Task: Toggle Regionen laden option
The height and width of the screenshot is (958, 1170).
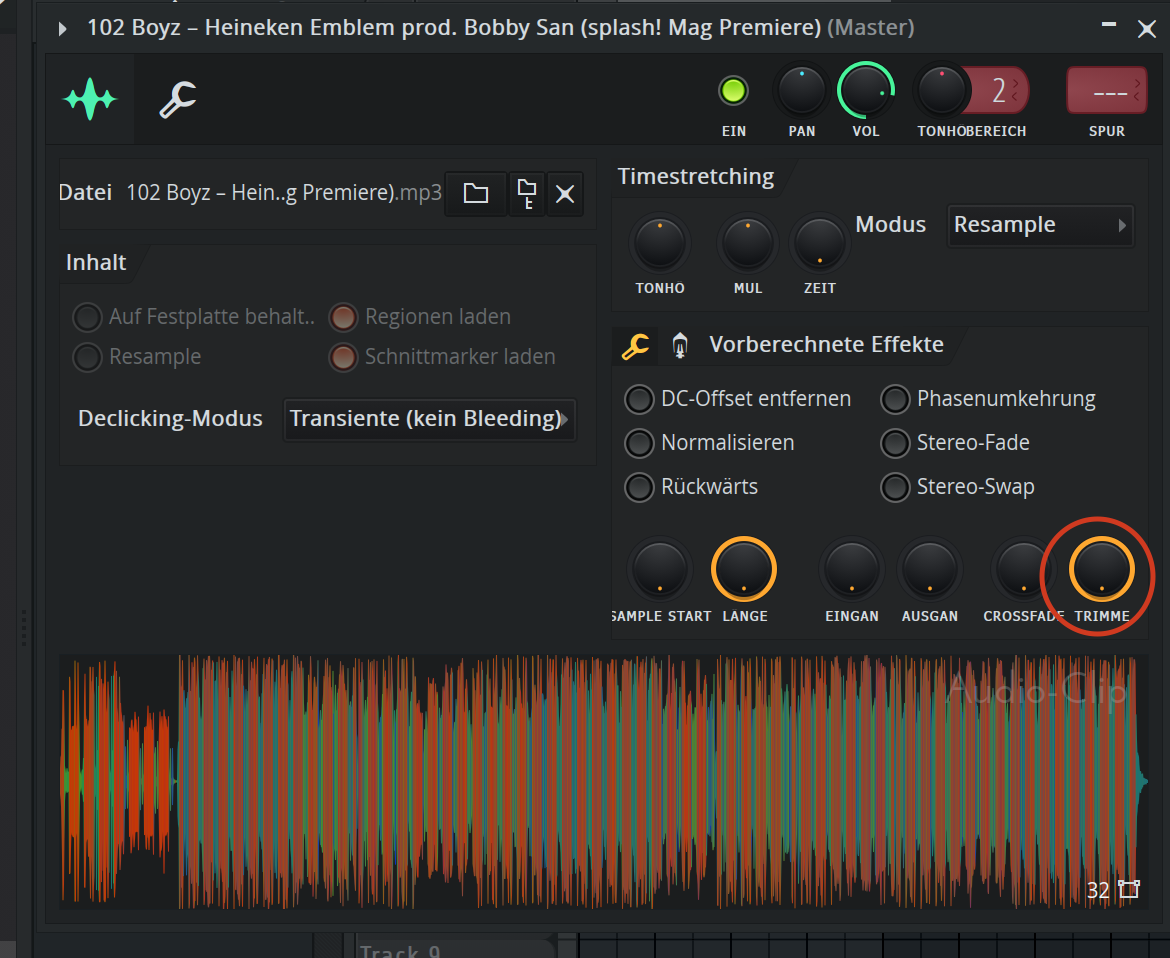Action: 343,317
